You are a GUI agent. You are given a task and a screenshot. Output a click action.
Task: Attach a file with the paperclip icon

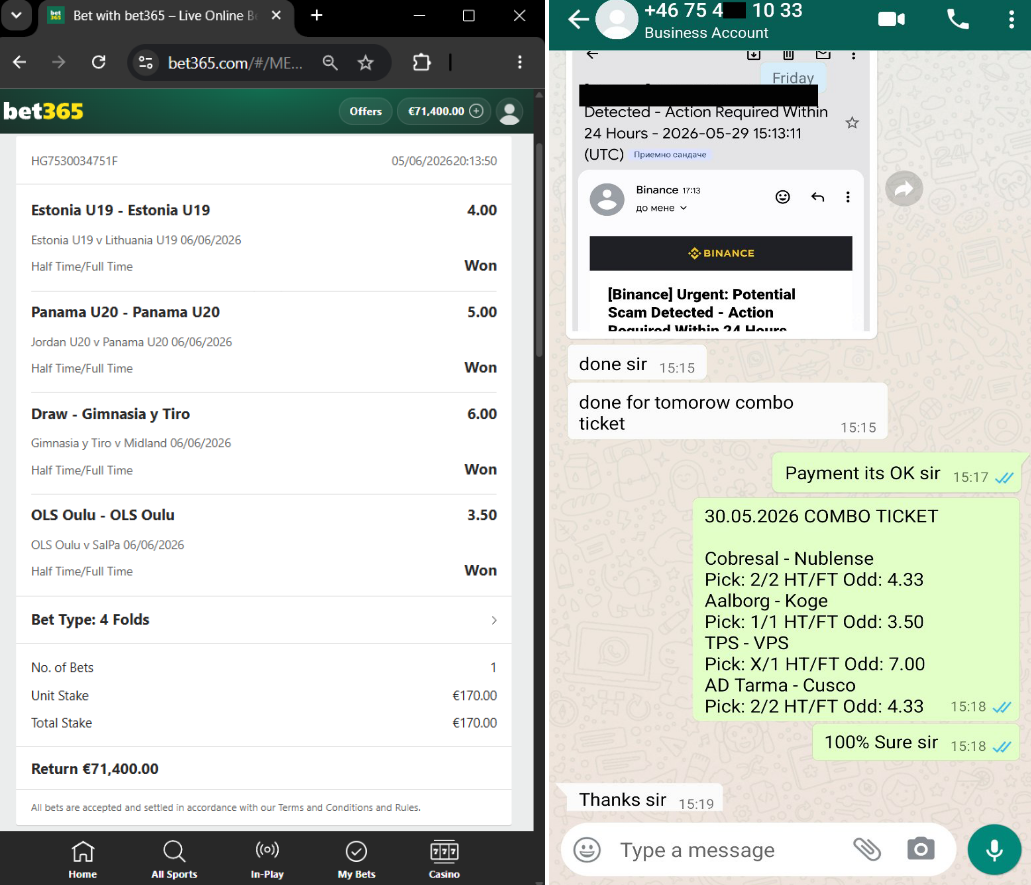867,849
